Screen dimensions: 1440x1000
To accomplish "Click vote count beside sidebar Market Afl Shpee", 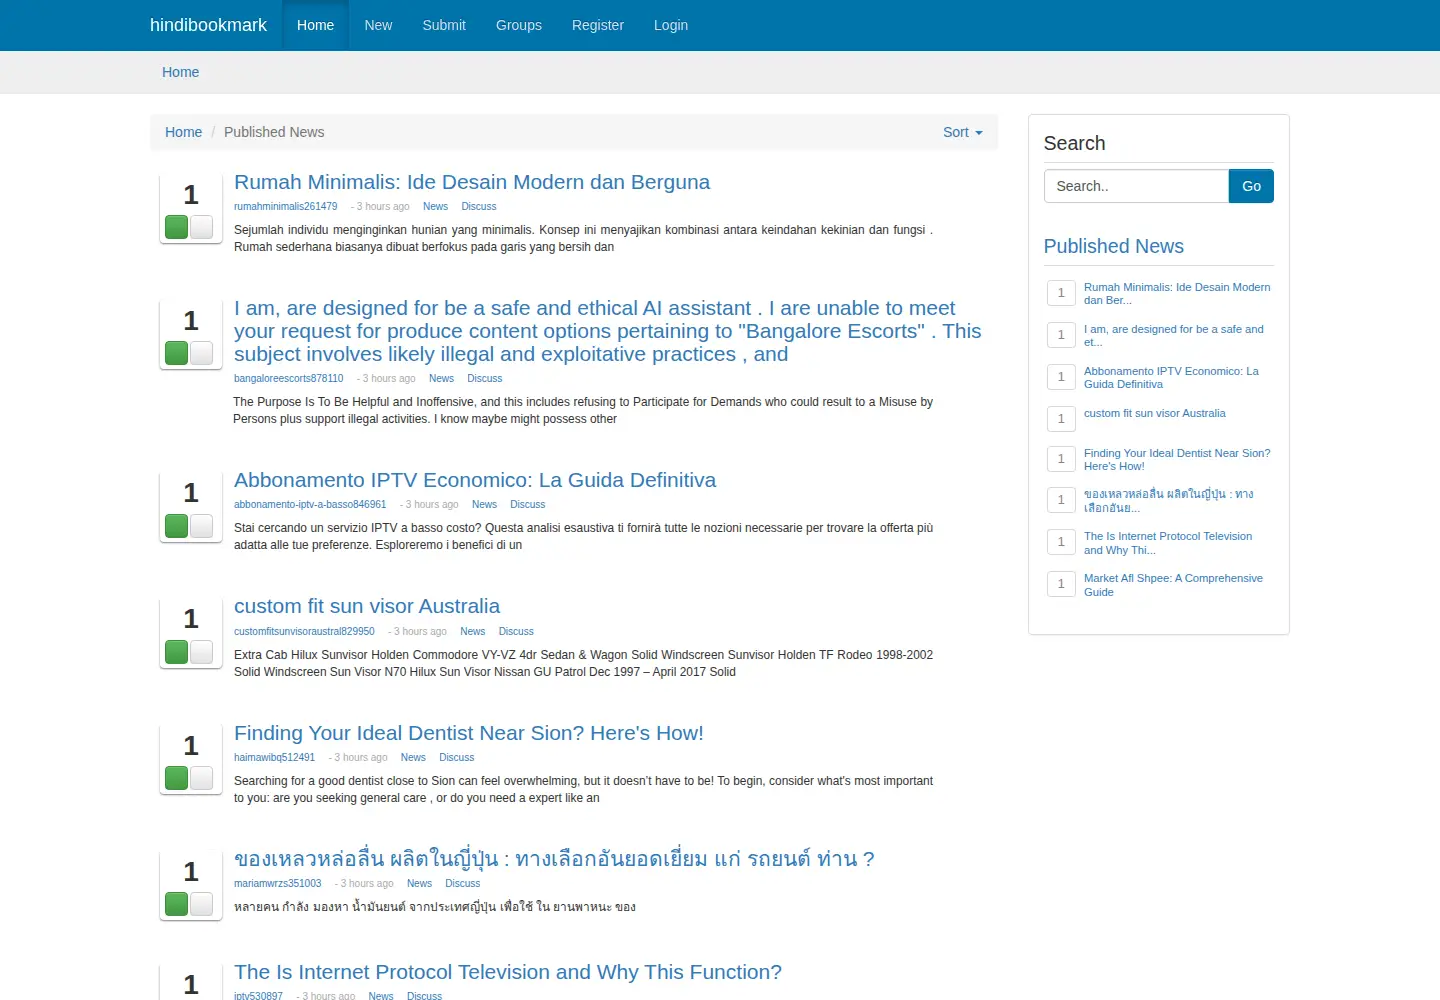I will pyautogui.click(x=1061, y=583).
